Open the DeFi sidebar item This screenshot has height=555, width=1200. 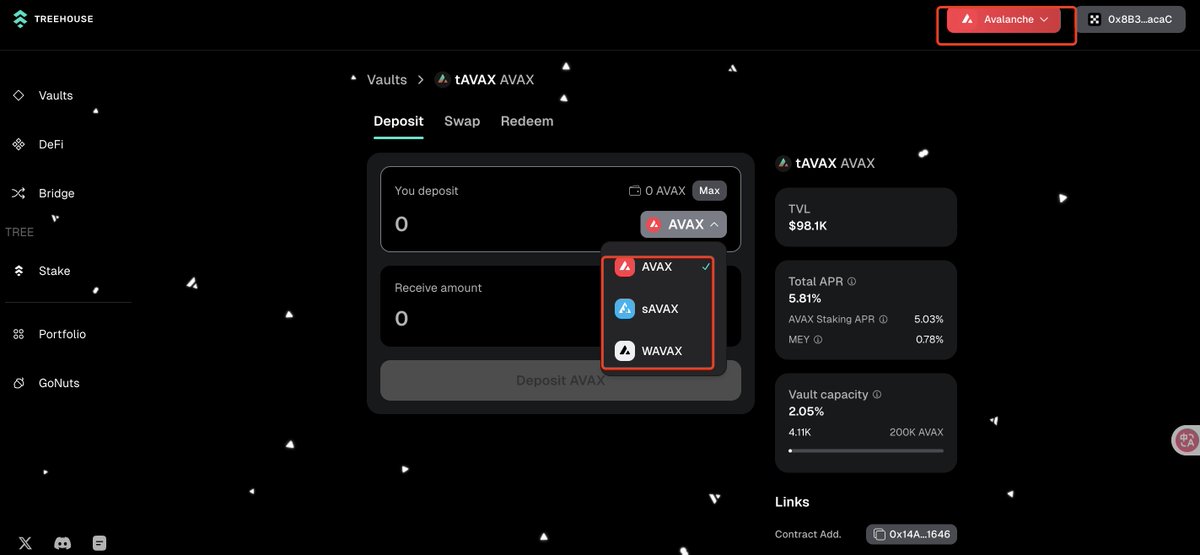(51, 145)
